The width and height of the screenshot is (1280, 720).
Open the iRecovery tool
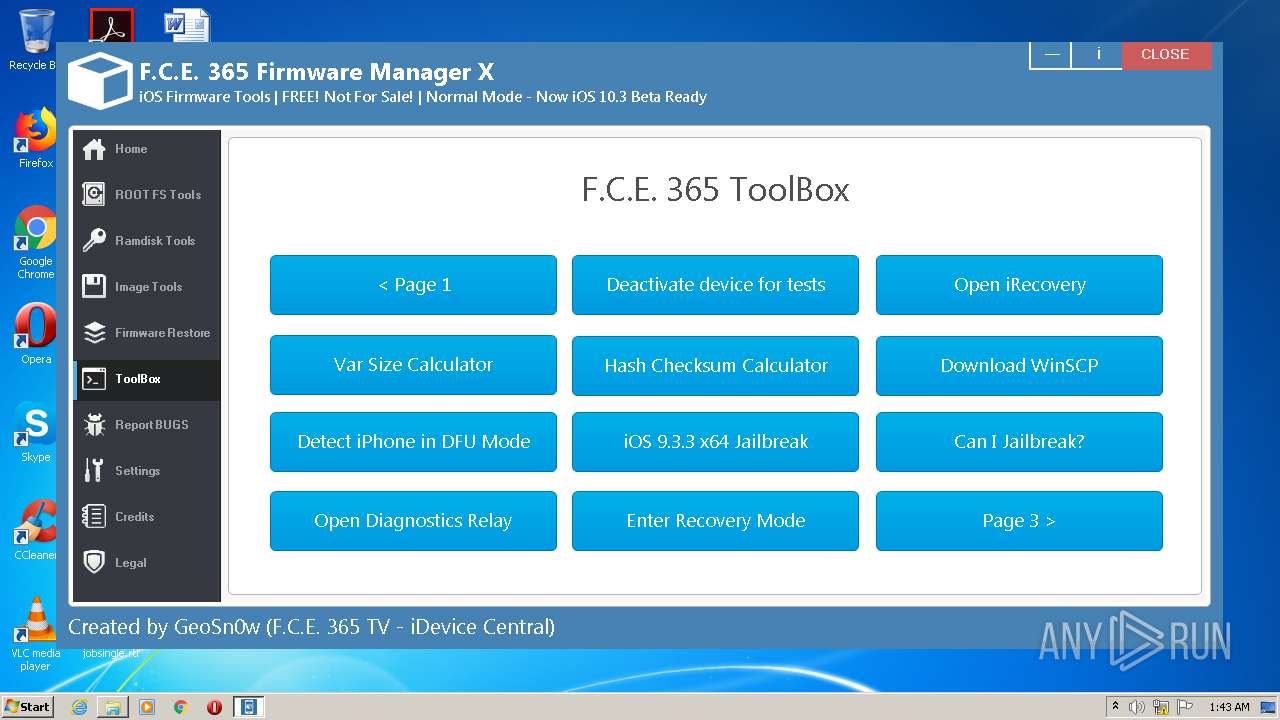[1019, 285]
